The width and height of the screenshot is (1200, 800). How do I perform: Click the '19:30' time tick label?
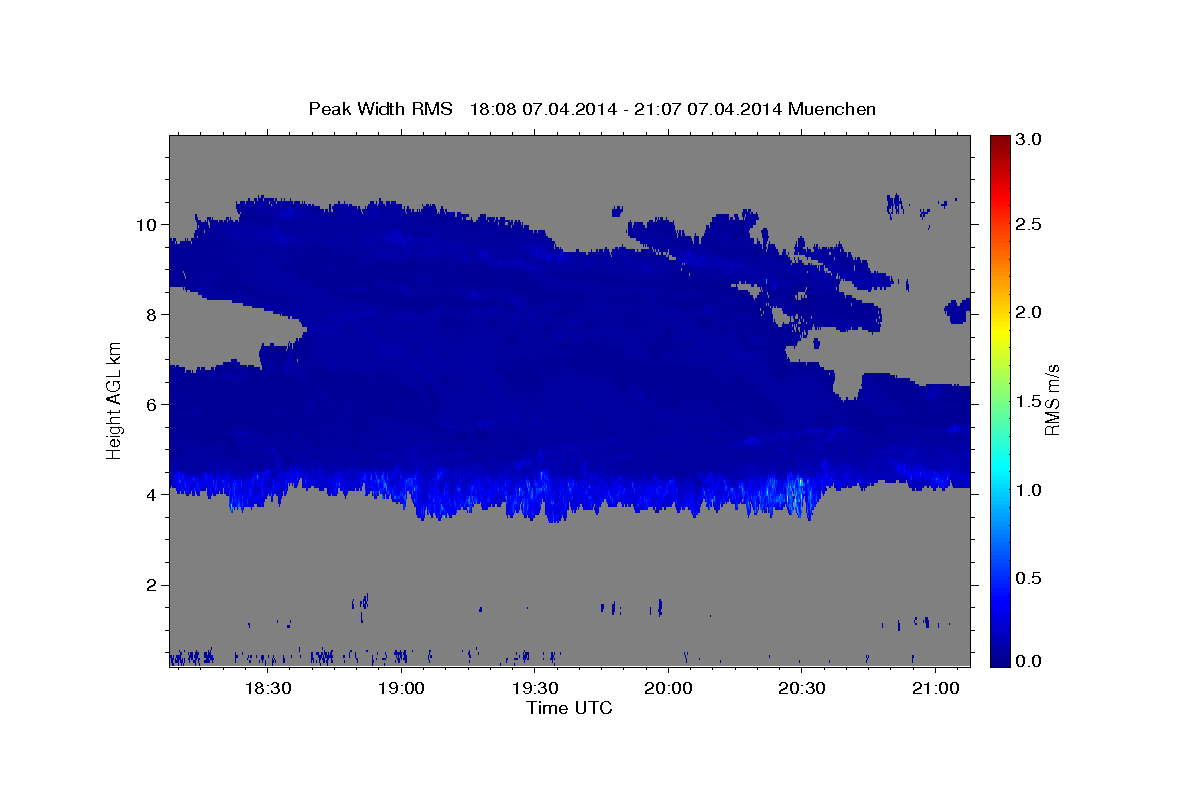[535, 689]
